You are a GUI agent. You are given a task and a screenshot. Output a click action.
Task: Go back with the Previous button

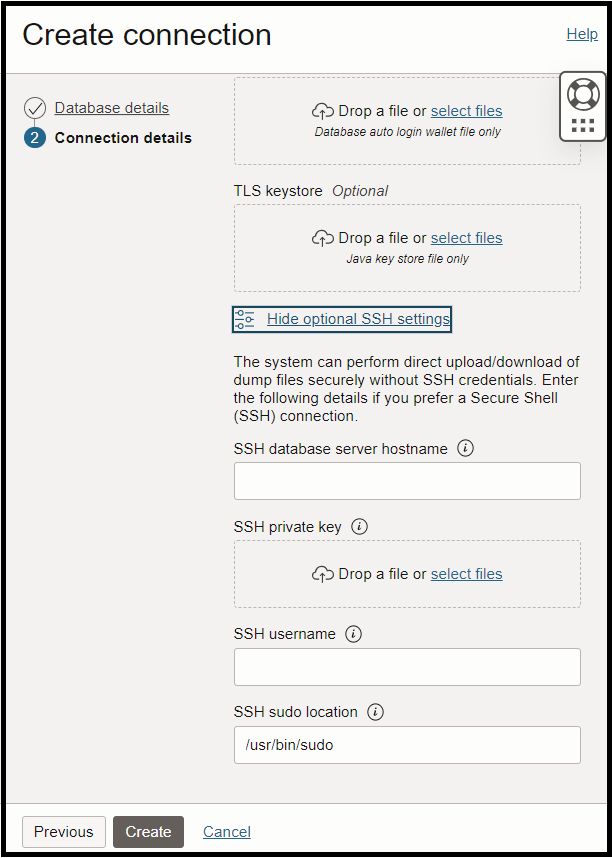pos(63,832)
